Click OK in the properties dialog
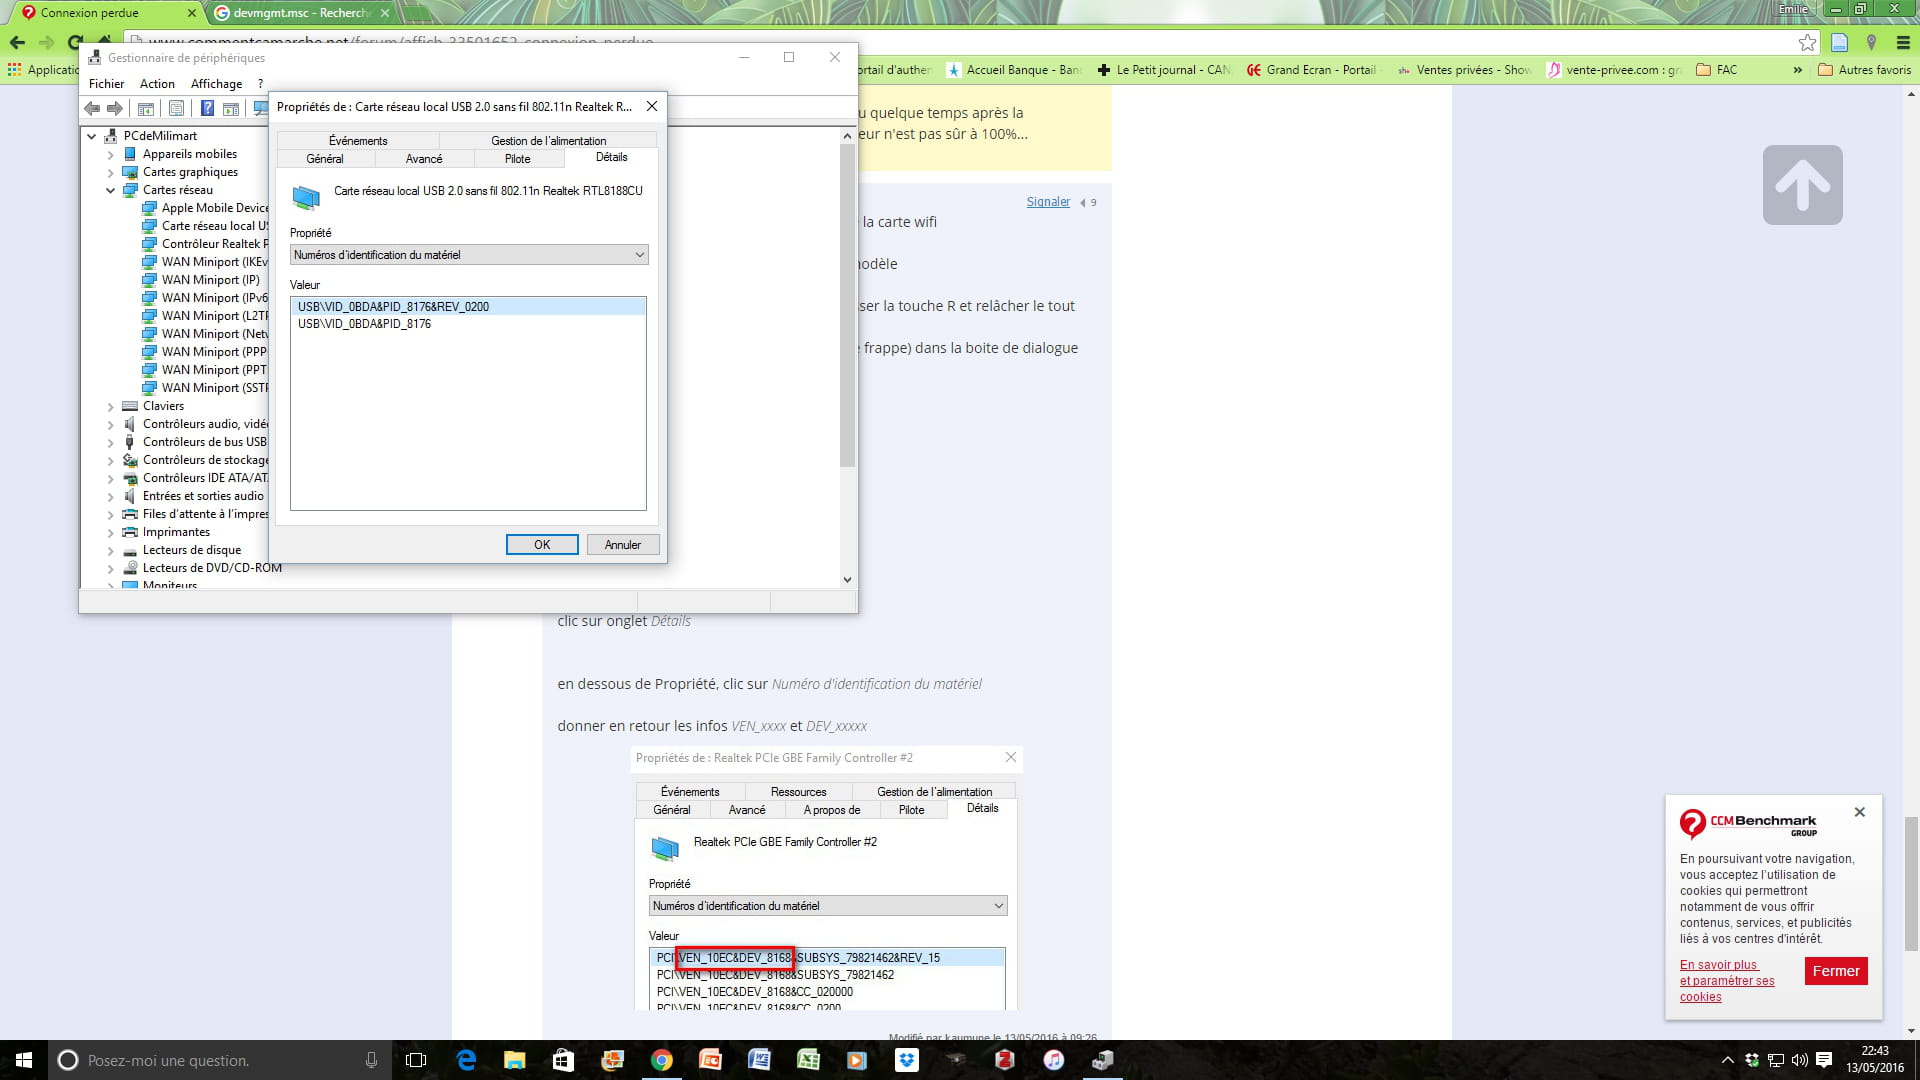The image size is (1920, 1080). coord(542,545)
